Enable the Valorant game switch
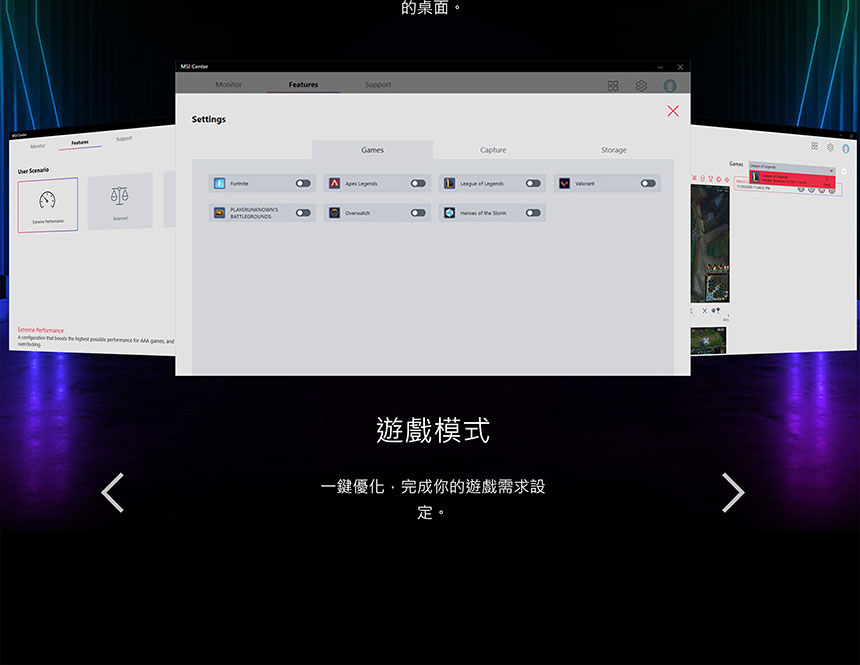 tap(648, 183)
